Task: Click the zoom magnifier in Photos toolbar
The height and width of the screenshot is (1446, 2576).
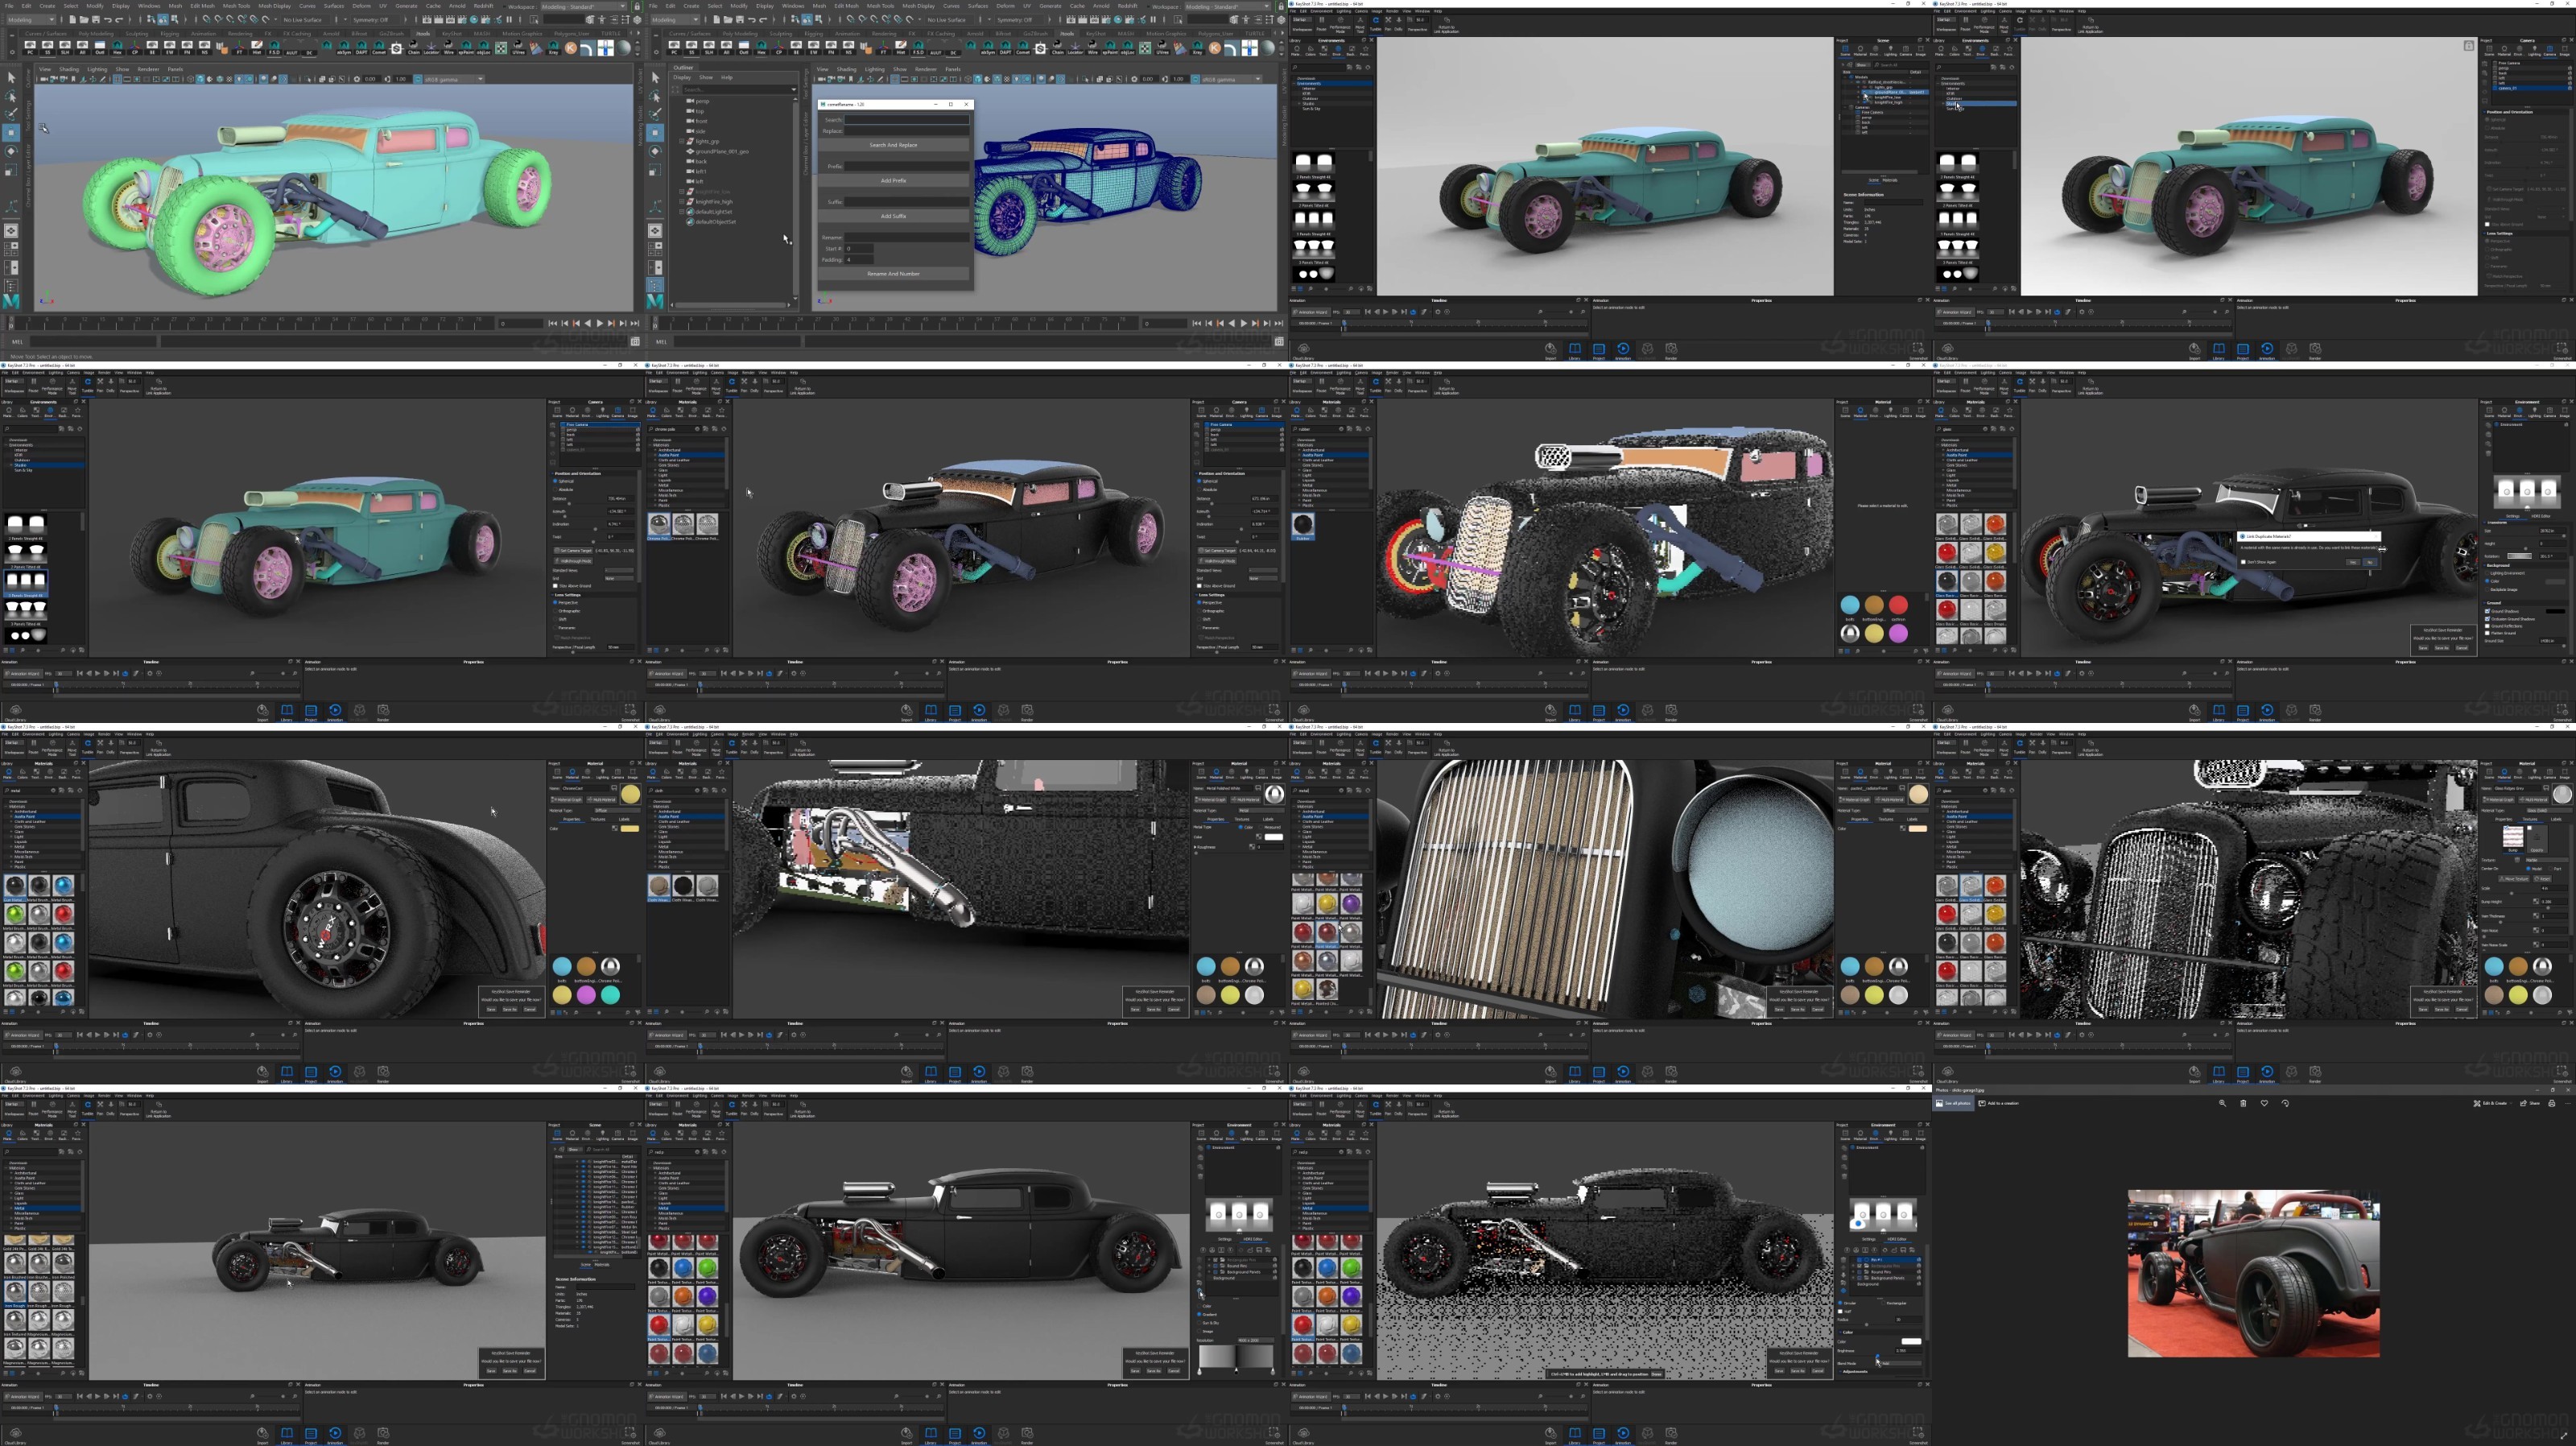Action: (x=2223, y=1103)
